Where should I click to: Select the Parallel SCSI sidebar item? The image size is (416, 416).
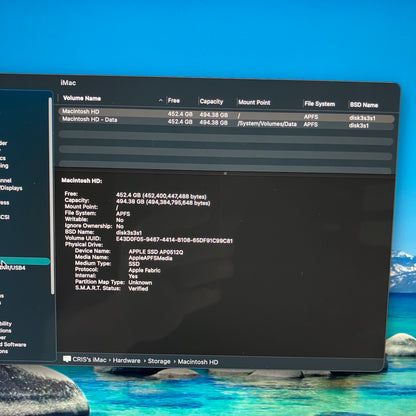point(5,217)
